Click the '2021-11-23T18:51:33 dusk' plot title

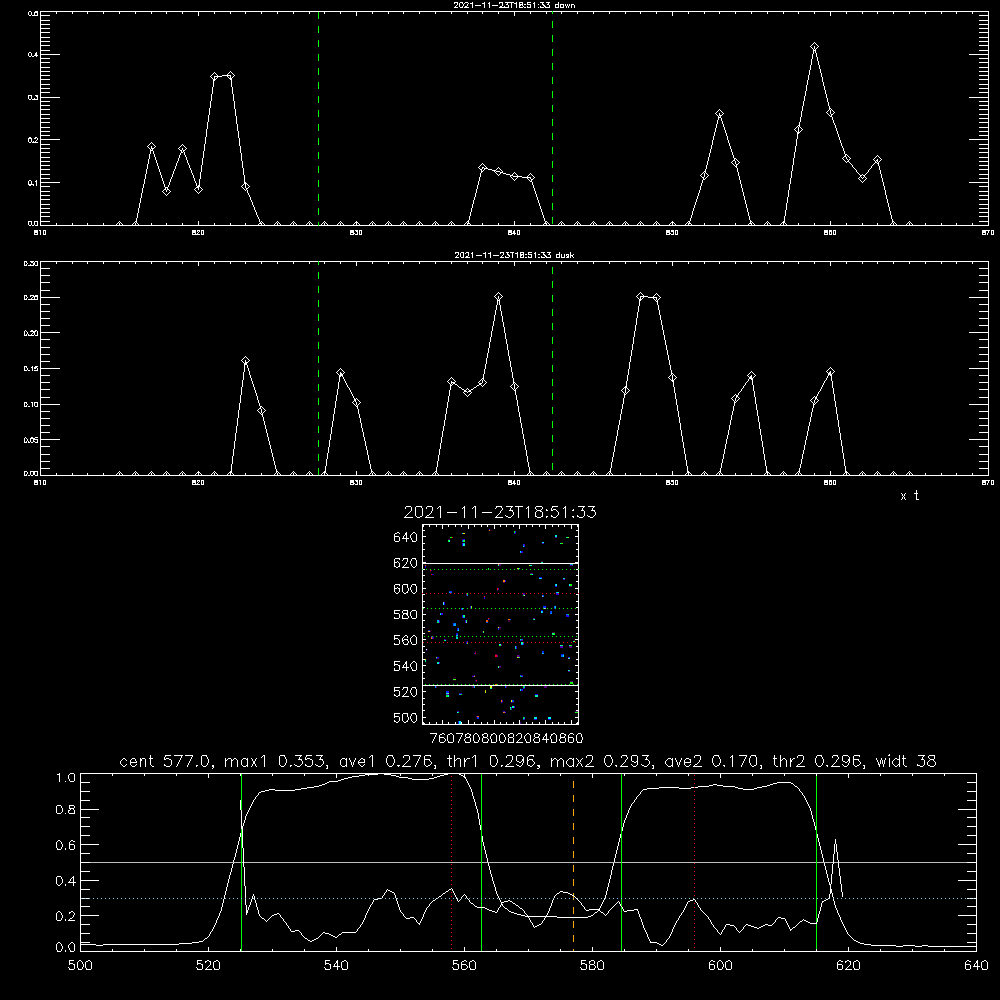click(514, 255)
